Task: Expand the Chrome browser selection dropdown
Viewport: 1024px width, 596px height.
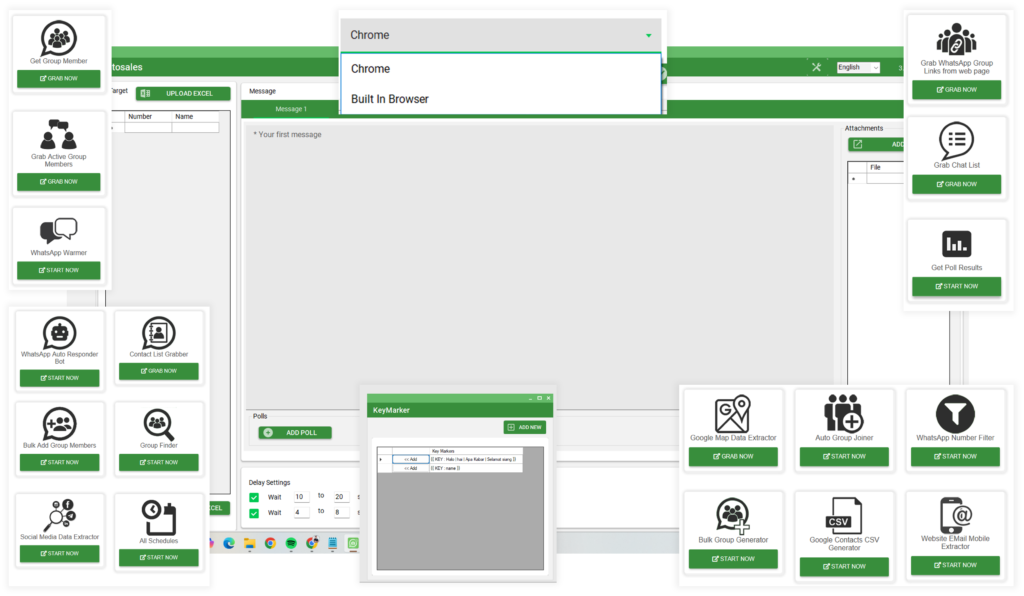Action: pyautogui.click(x=500, y=35)
